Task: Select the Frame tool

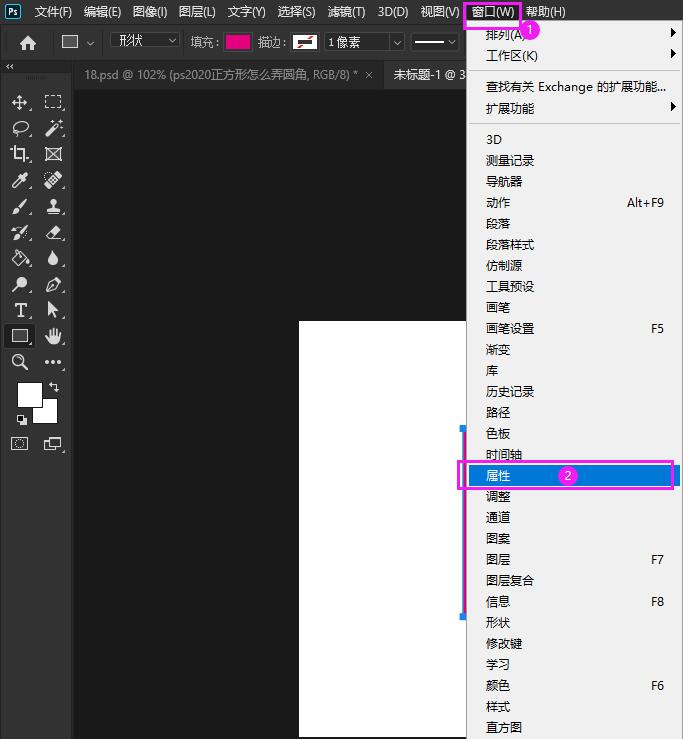Action: 53,154
